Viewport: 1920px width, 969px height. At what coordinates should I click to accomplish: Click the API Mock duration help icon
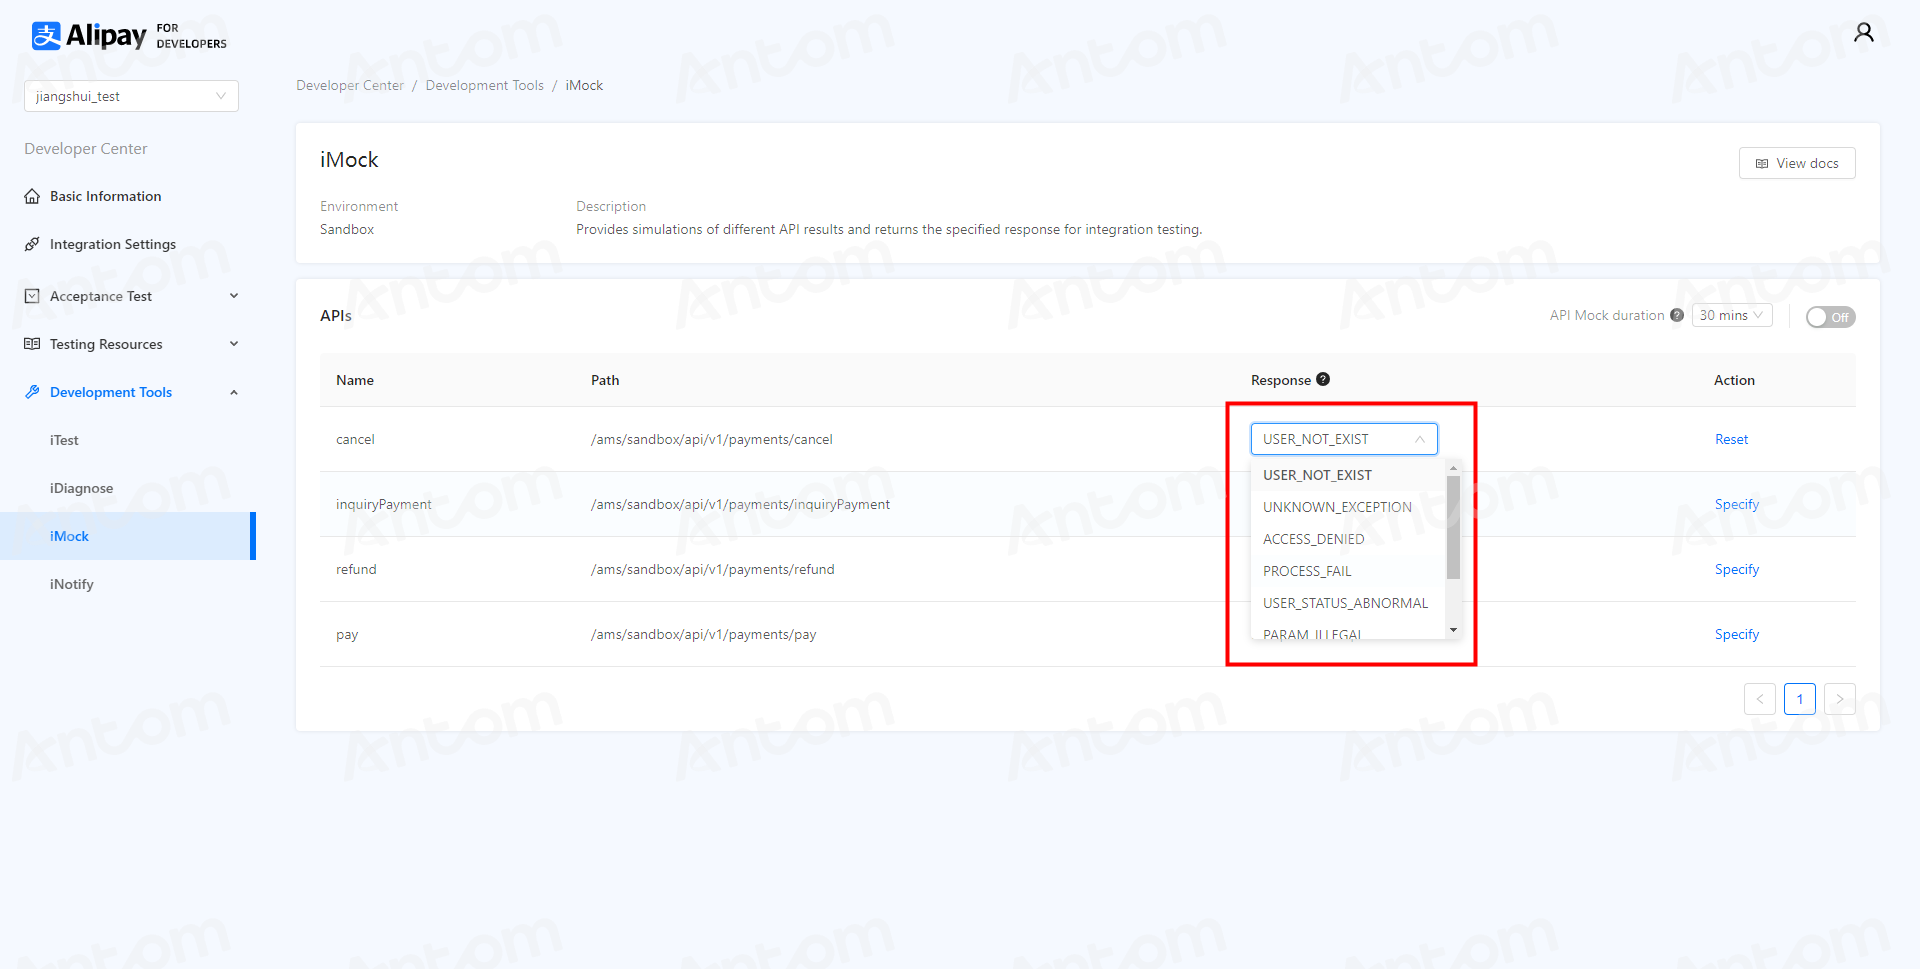1677,315
